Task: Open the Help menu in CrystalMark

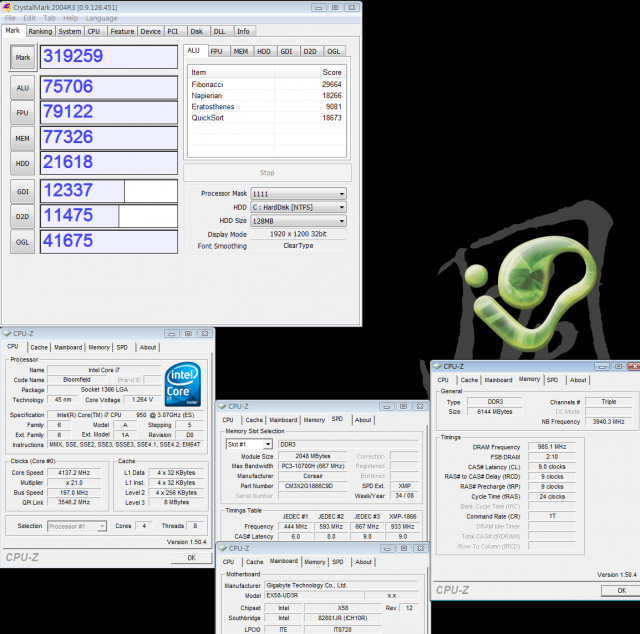Action: pos(71,18)
